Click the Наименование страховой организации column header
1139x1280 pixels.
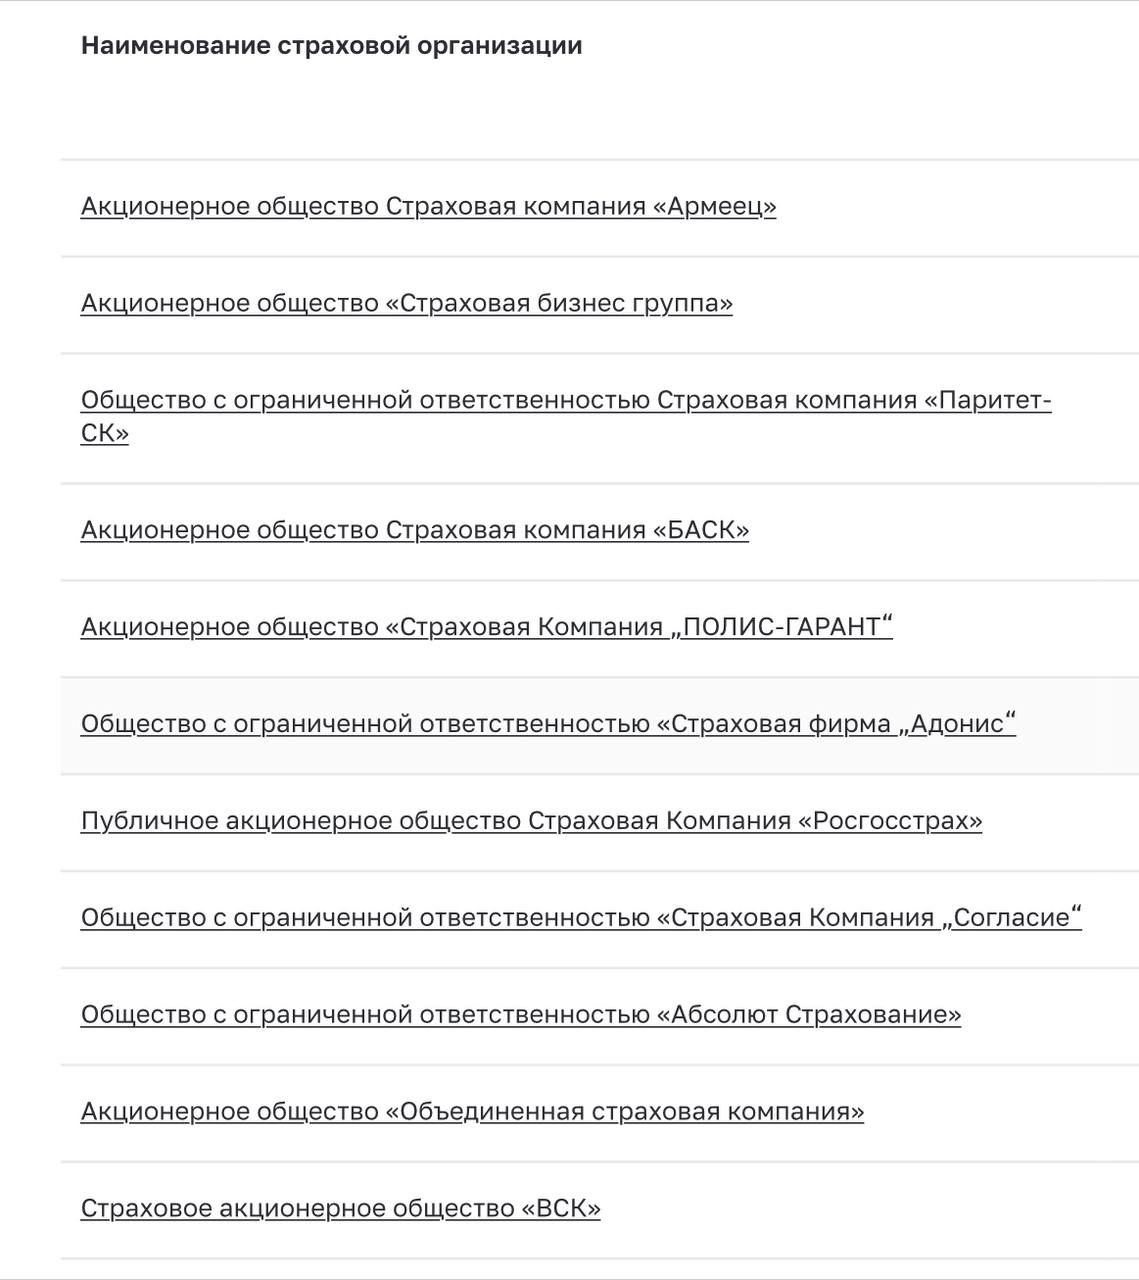click(331, 46)
